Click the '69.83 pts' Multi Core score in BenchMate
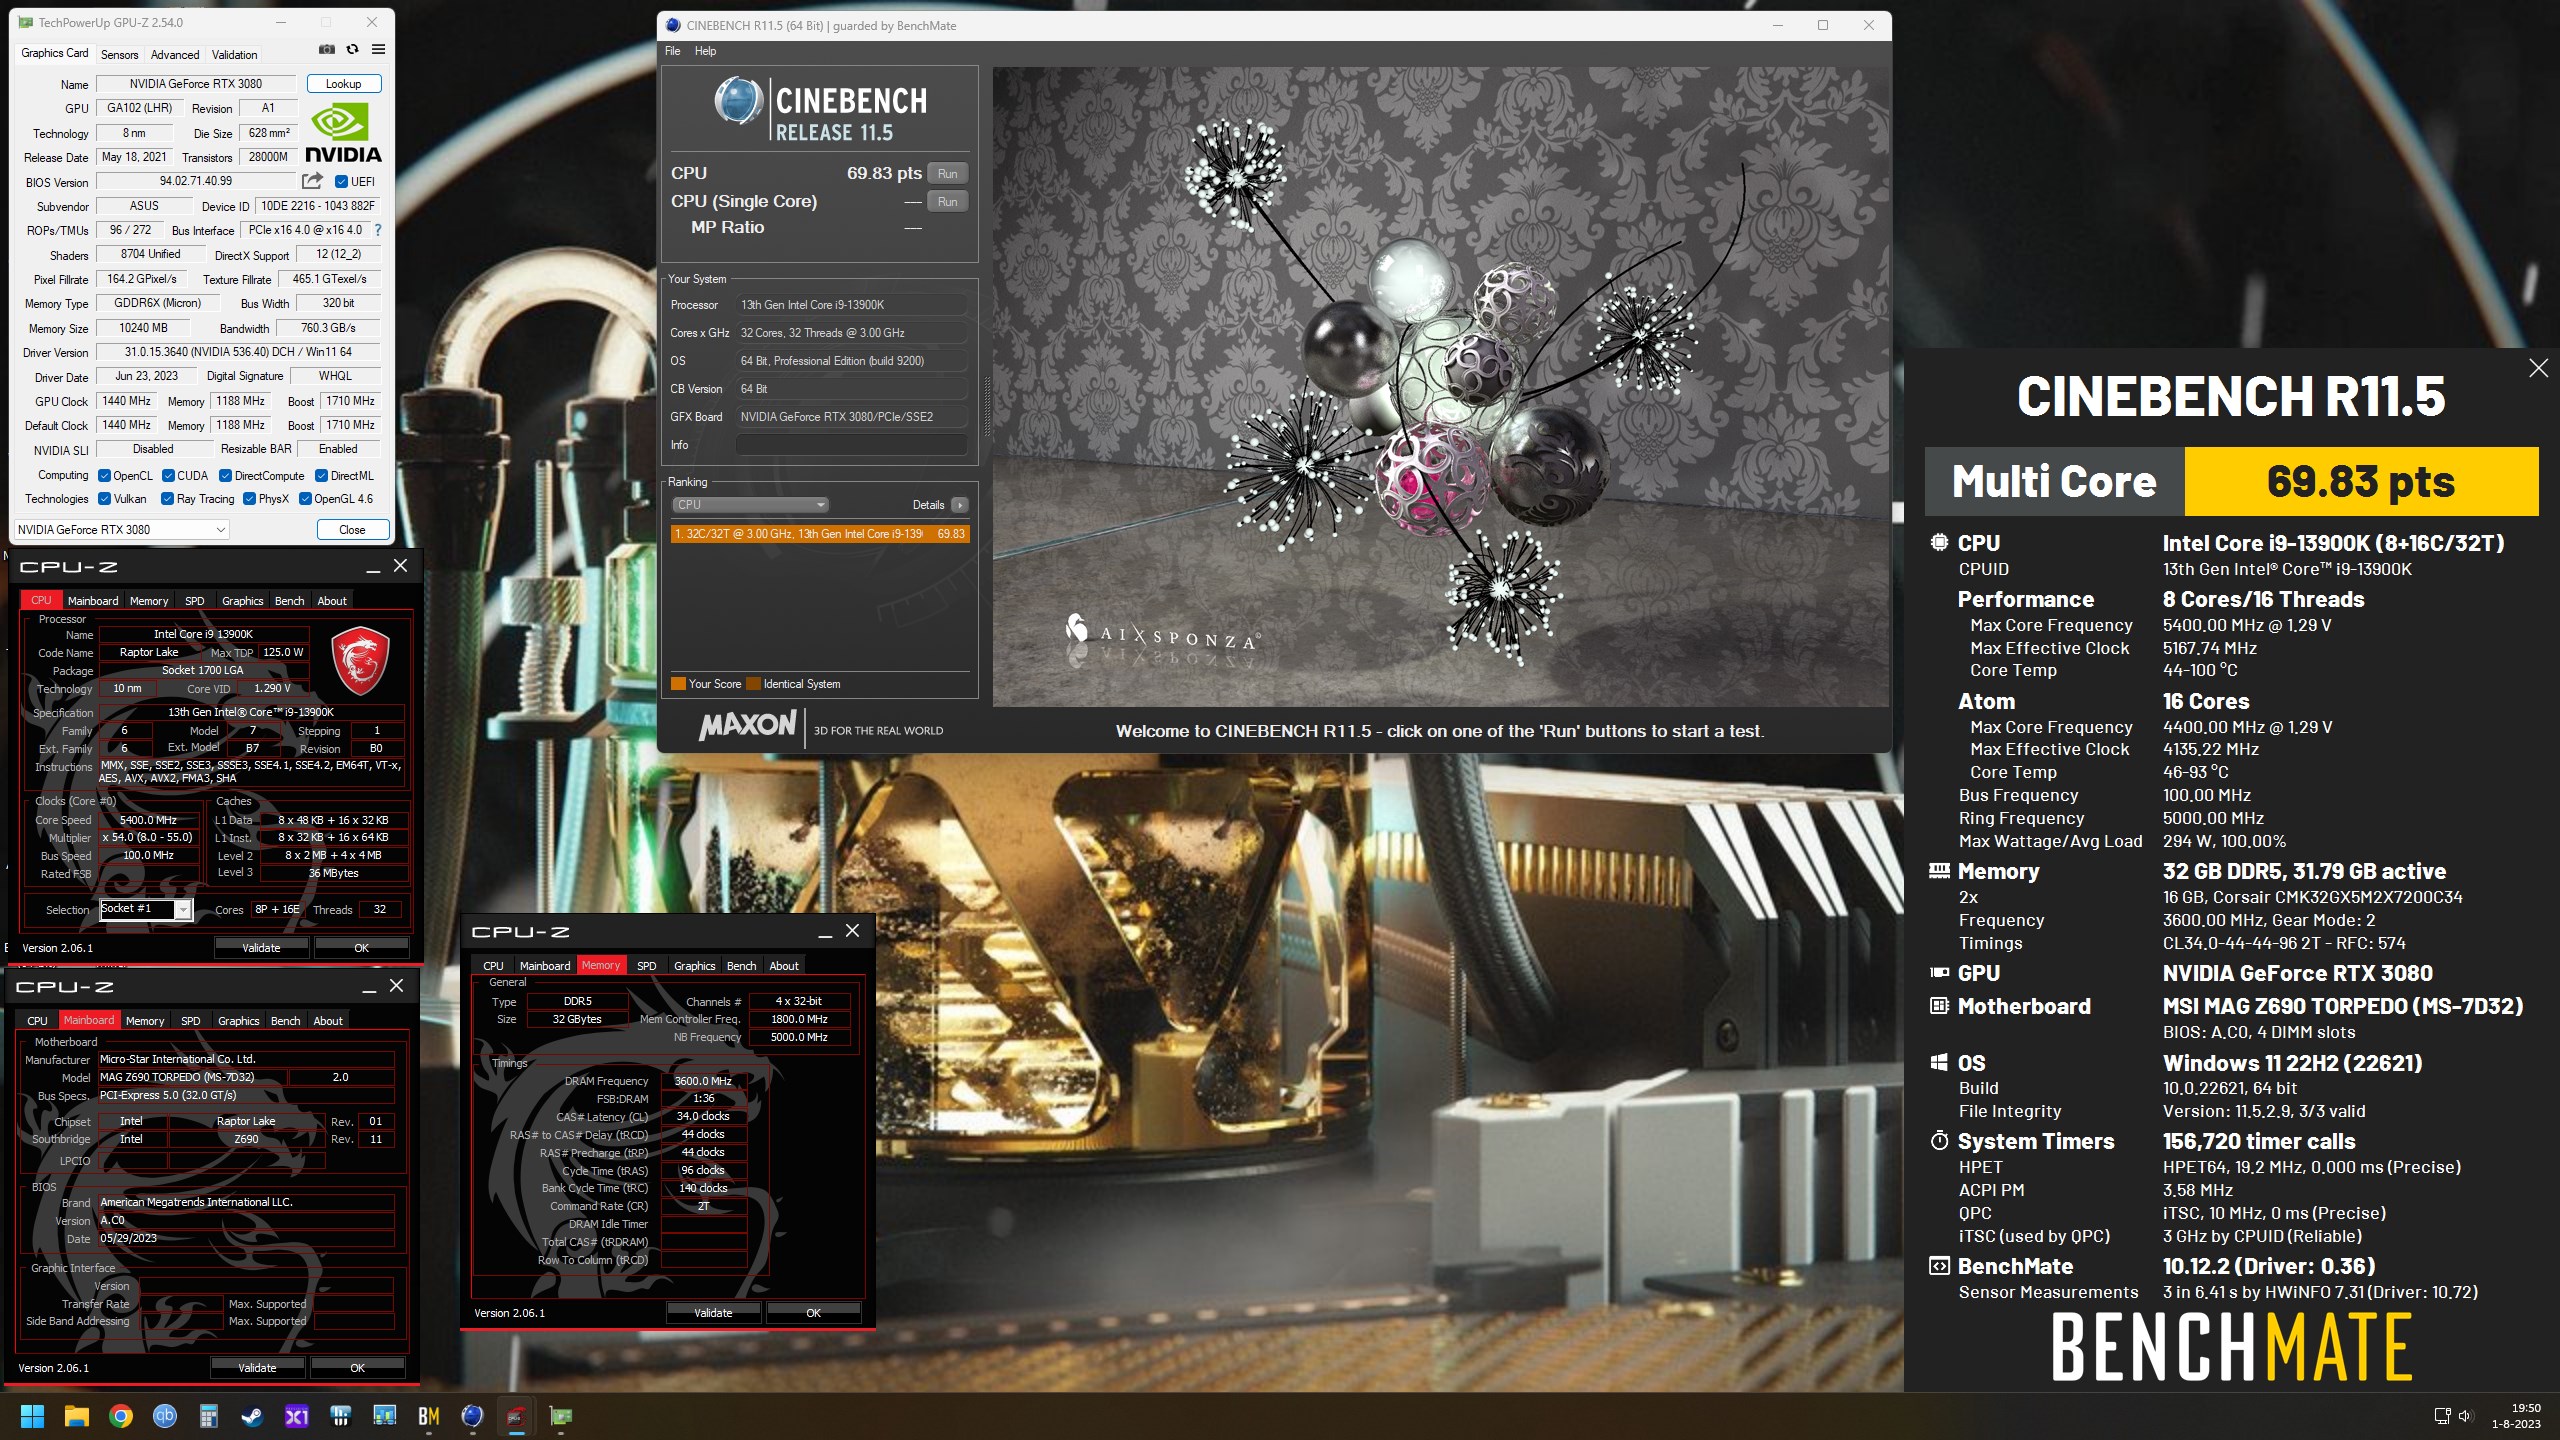Viewport: 2560px width, 1440px height. [2361, 481]
